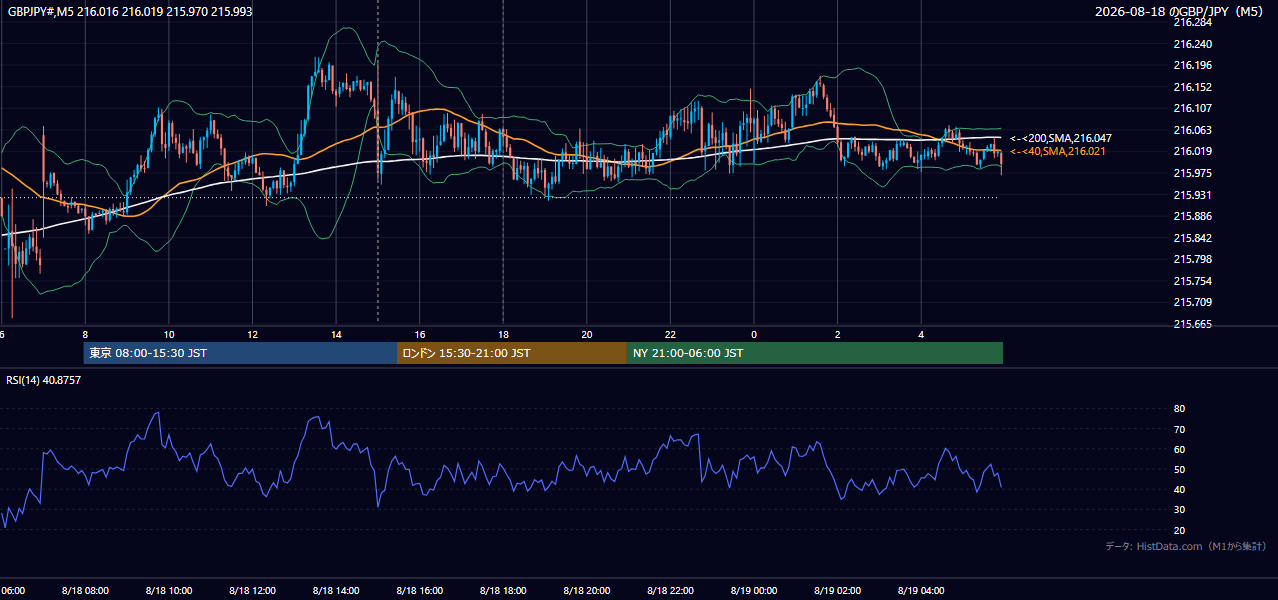Click hour label 0 under the price chart
The image size is (1278, 600).
click(x=754, y=335)
